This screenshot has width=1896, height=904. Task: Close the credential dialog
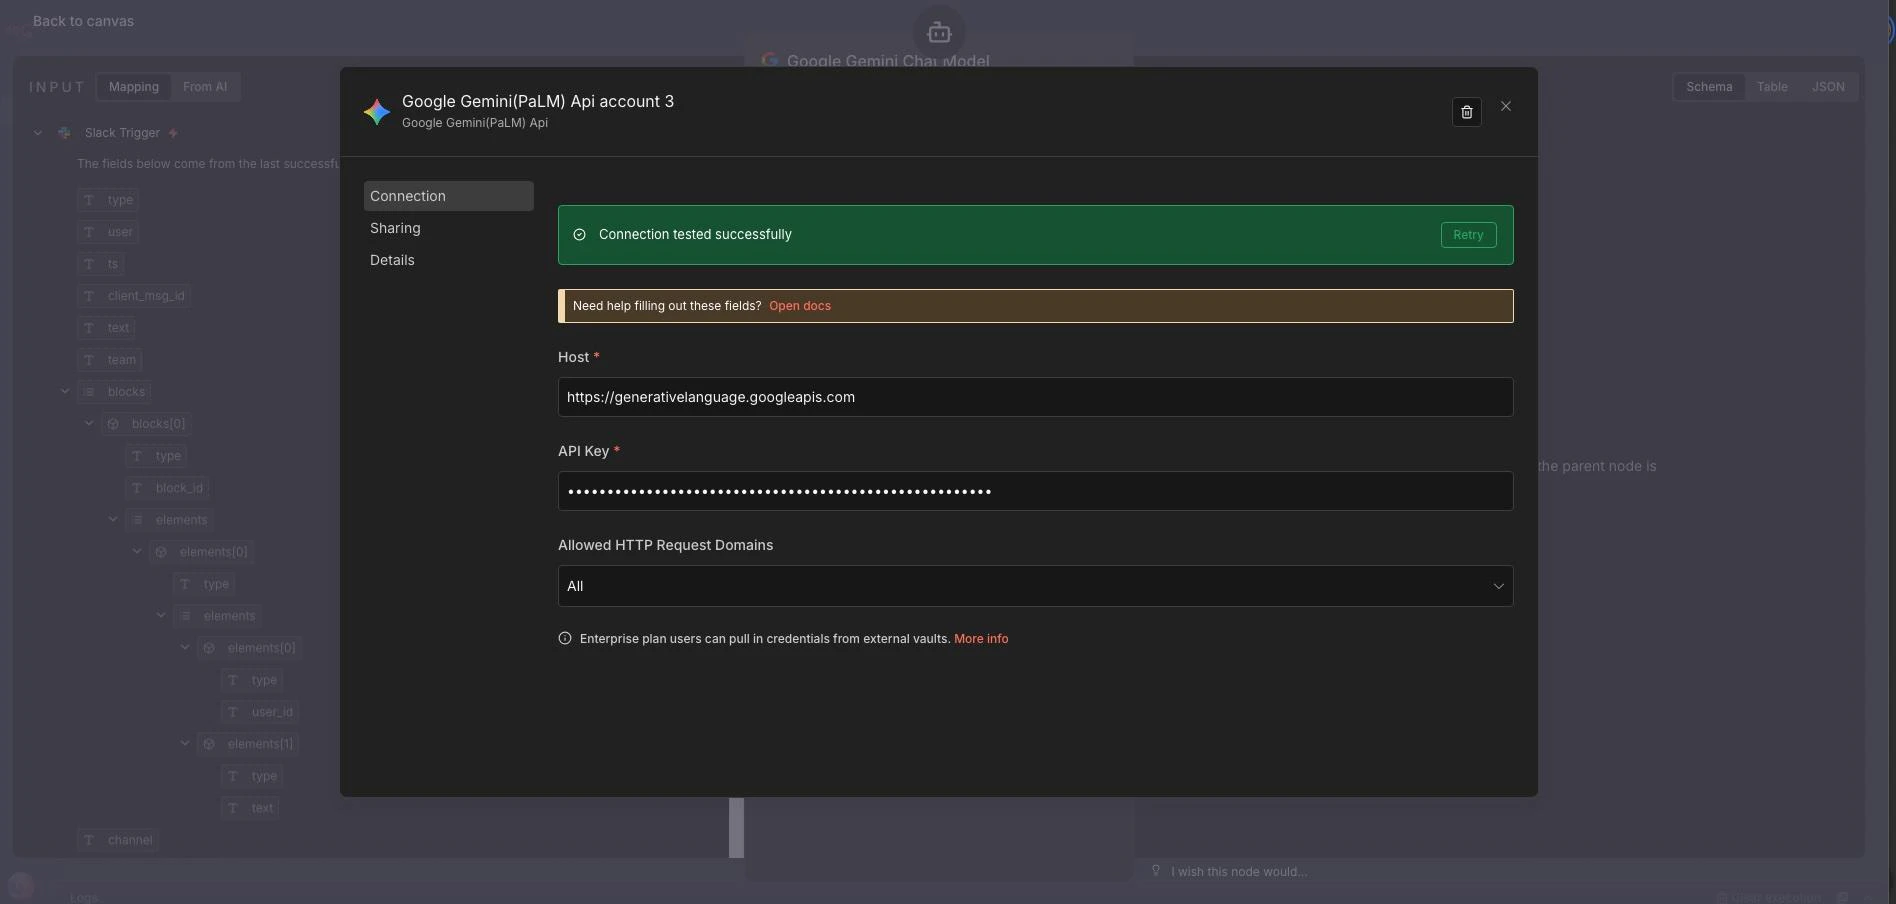pyautogui.click(x=1506, y=106)
